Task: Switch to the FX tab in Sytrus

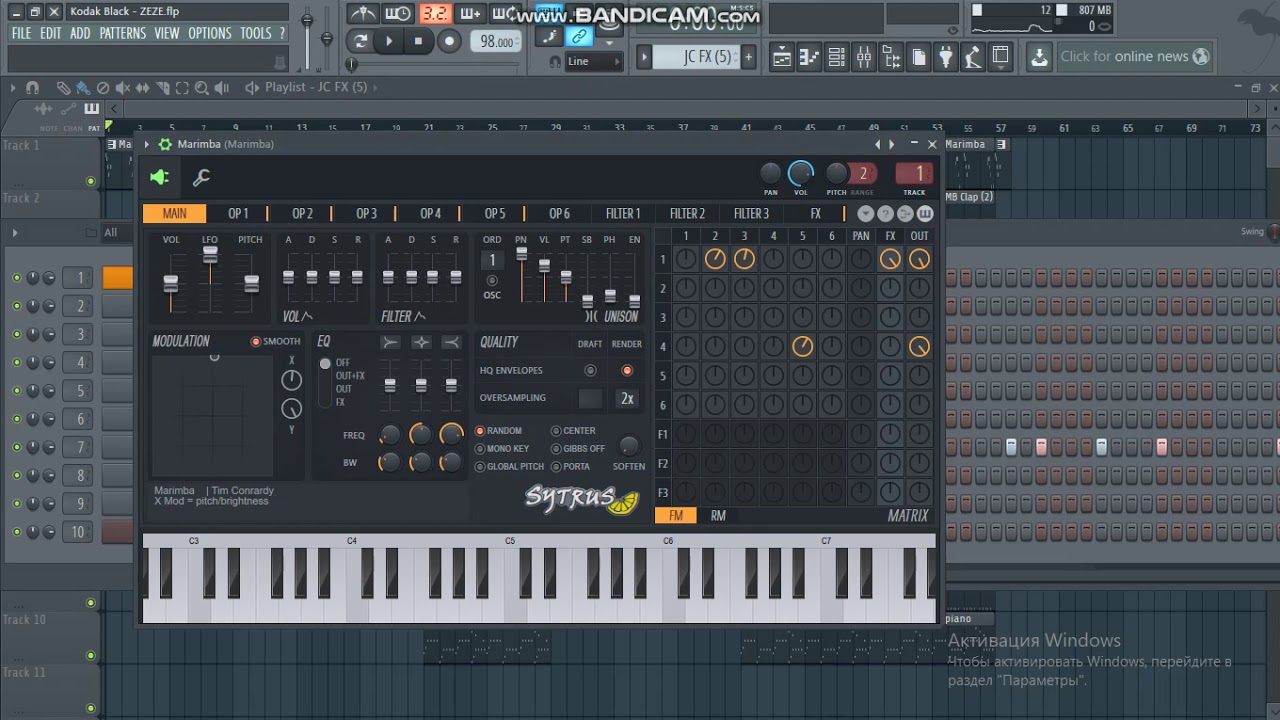Action: click(816, 213)
